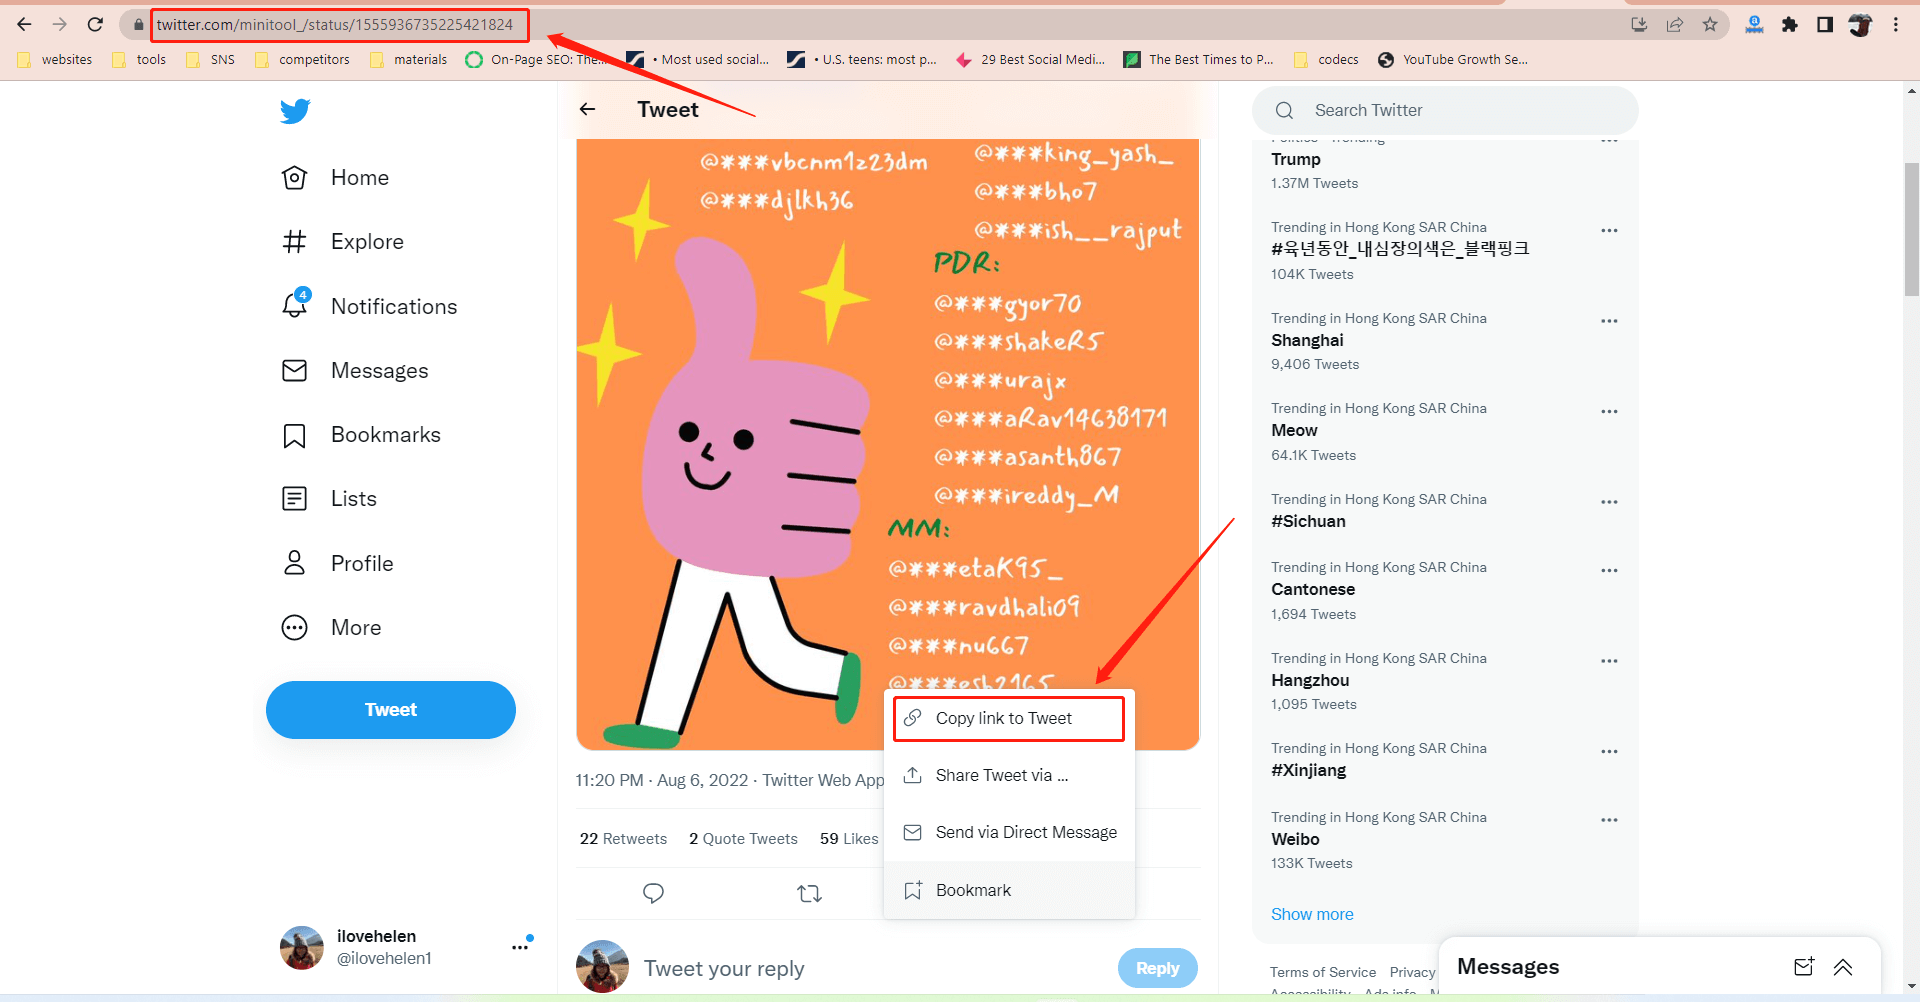Click the new message compose icon
The width and height of the screenshot is (1920, 1002).
pos(1804,966)
